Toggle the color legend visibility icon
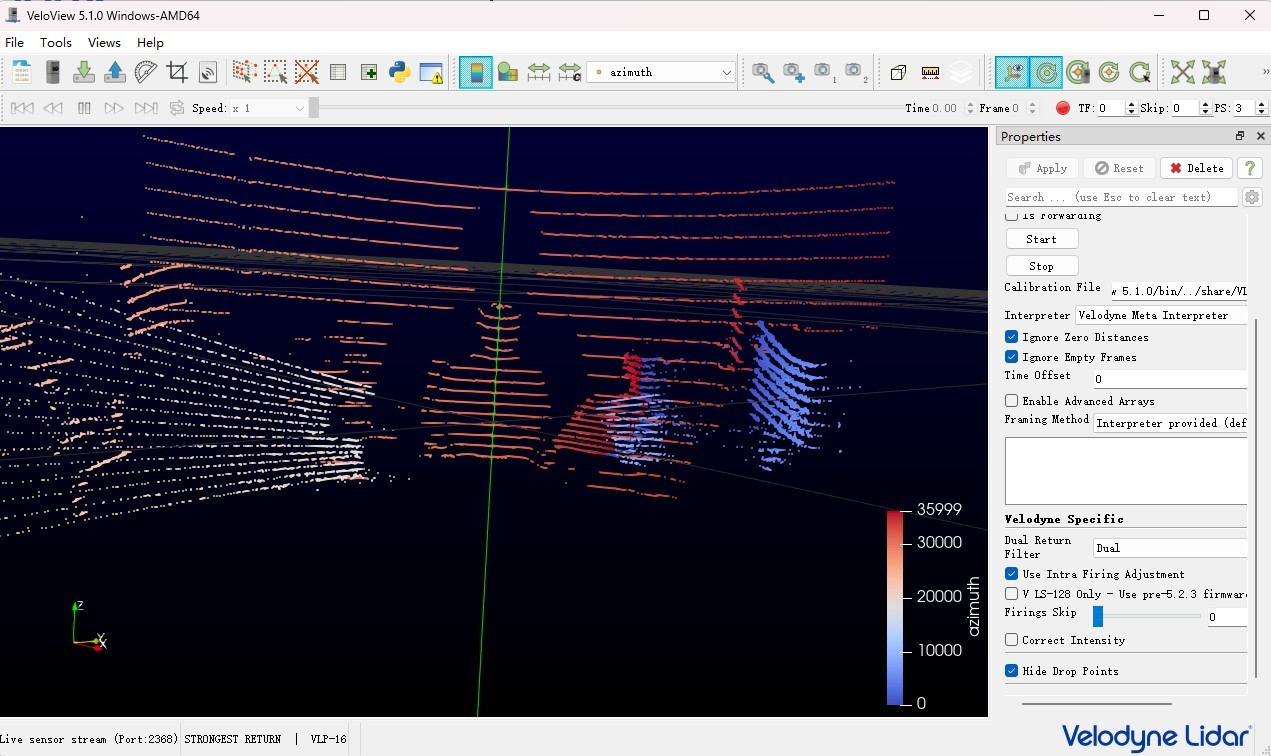The width and height of the screenshot is (1271, 756). click(x=476, y=72)
